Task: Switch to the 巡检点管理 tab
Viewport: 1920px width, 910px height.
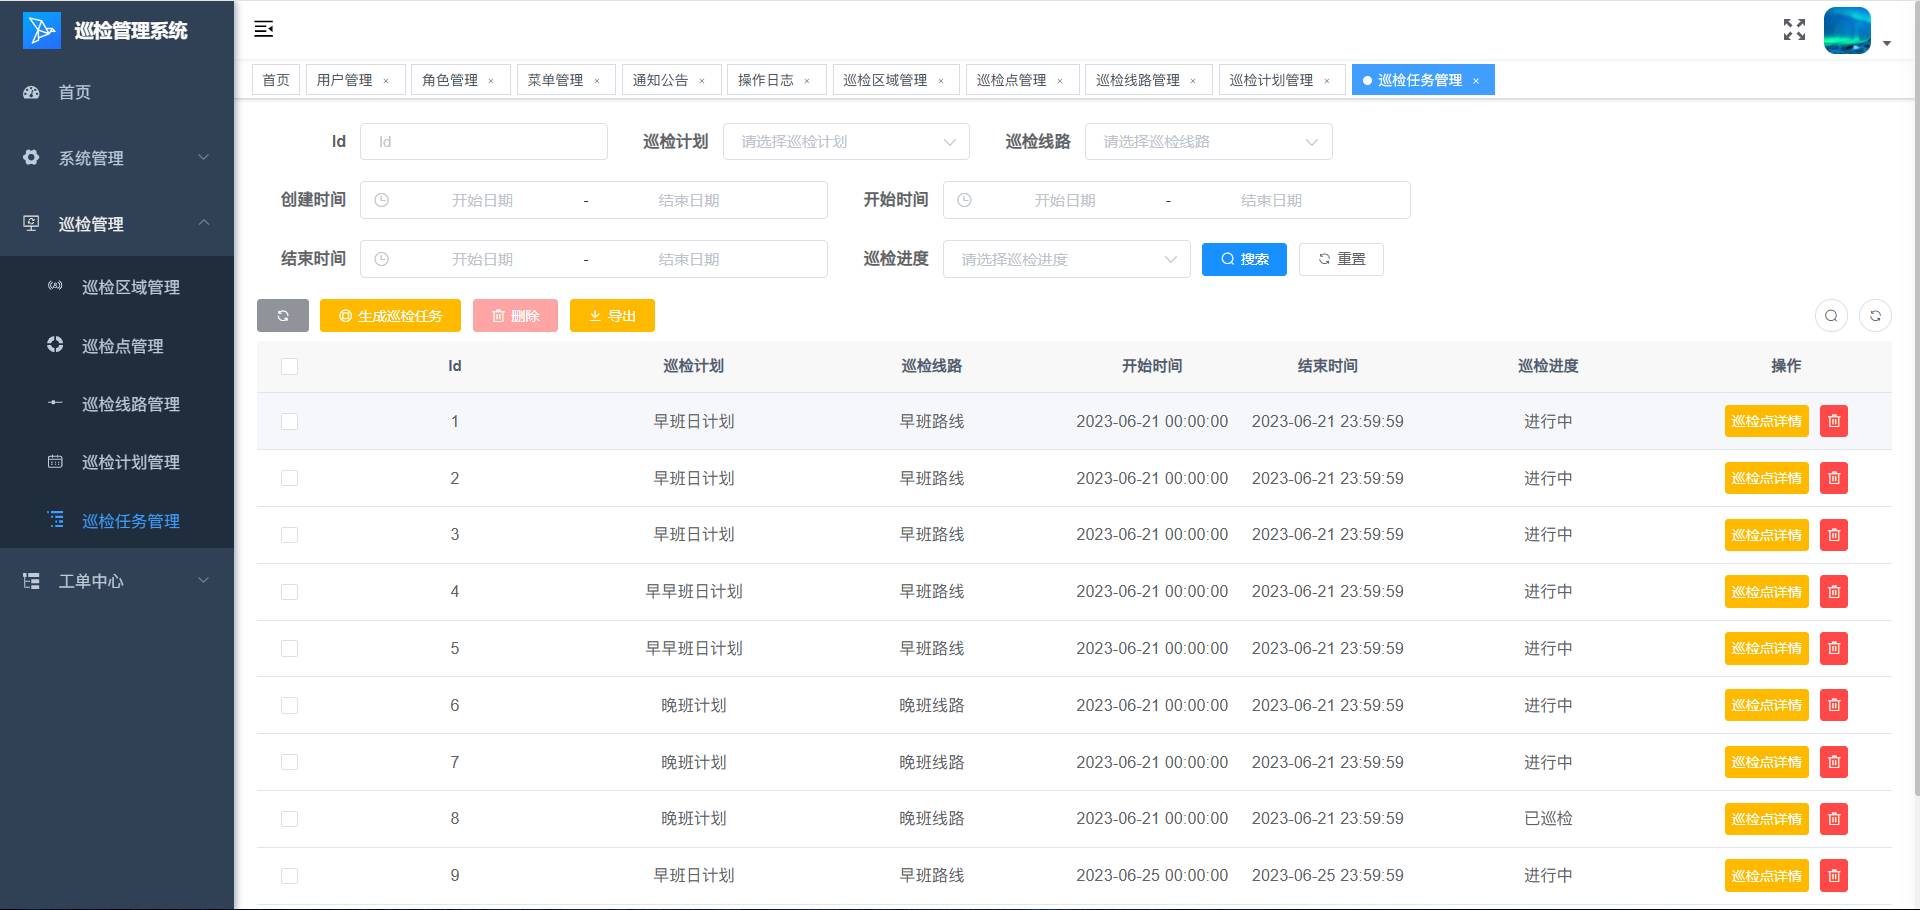Action: pyautogui.click(x=1011, y=80)
